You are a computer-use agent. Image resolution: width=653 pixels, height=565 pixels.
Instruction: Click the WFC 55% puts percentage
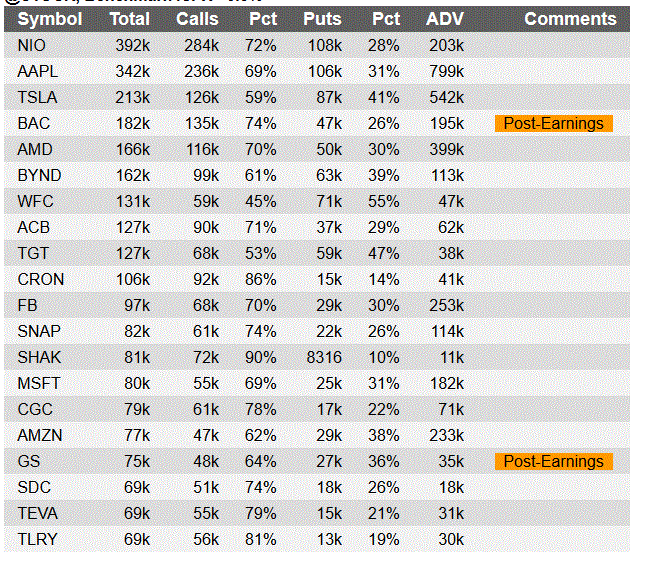(384, 202)
